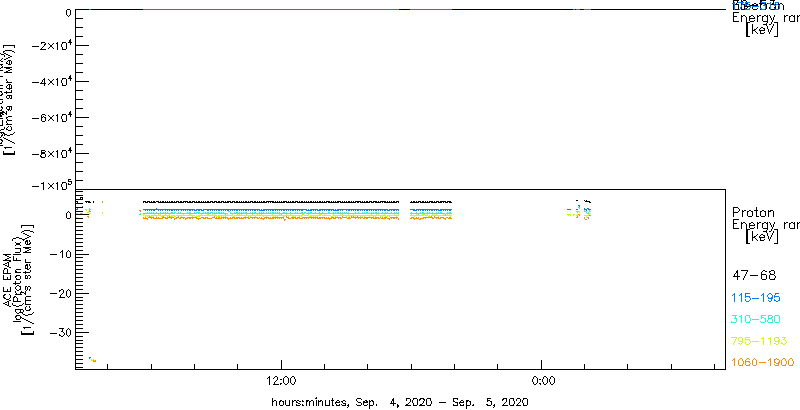The image size is (800, 410).
Task: Click the ACE EPAM axis title
Action: point(8,278)
